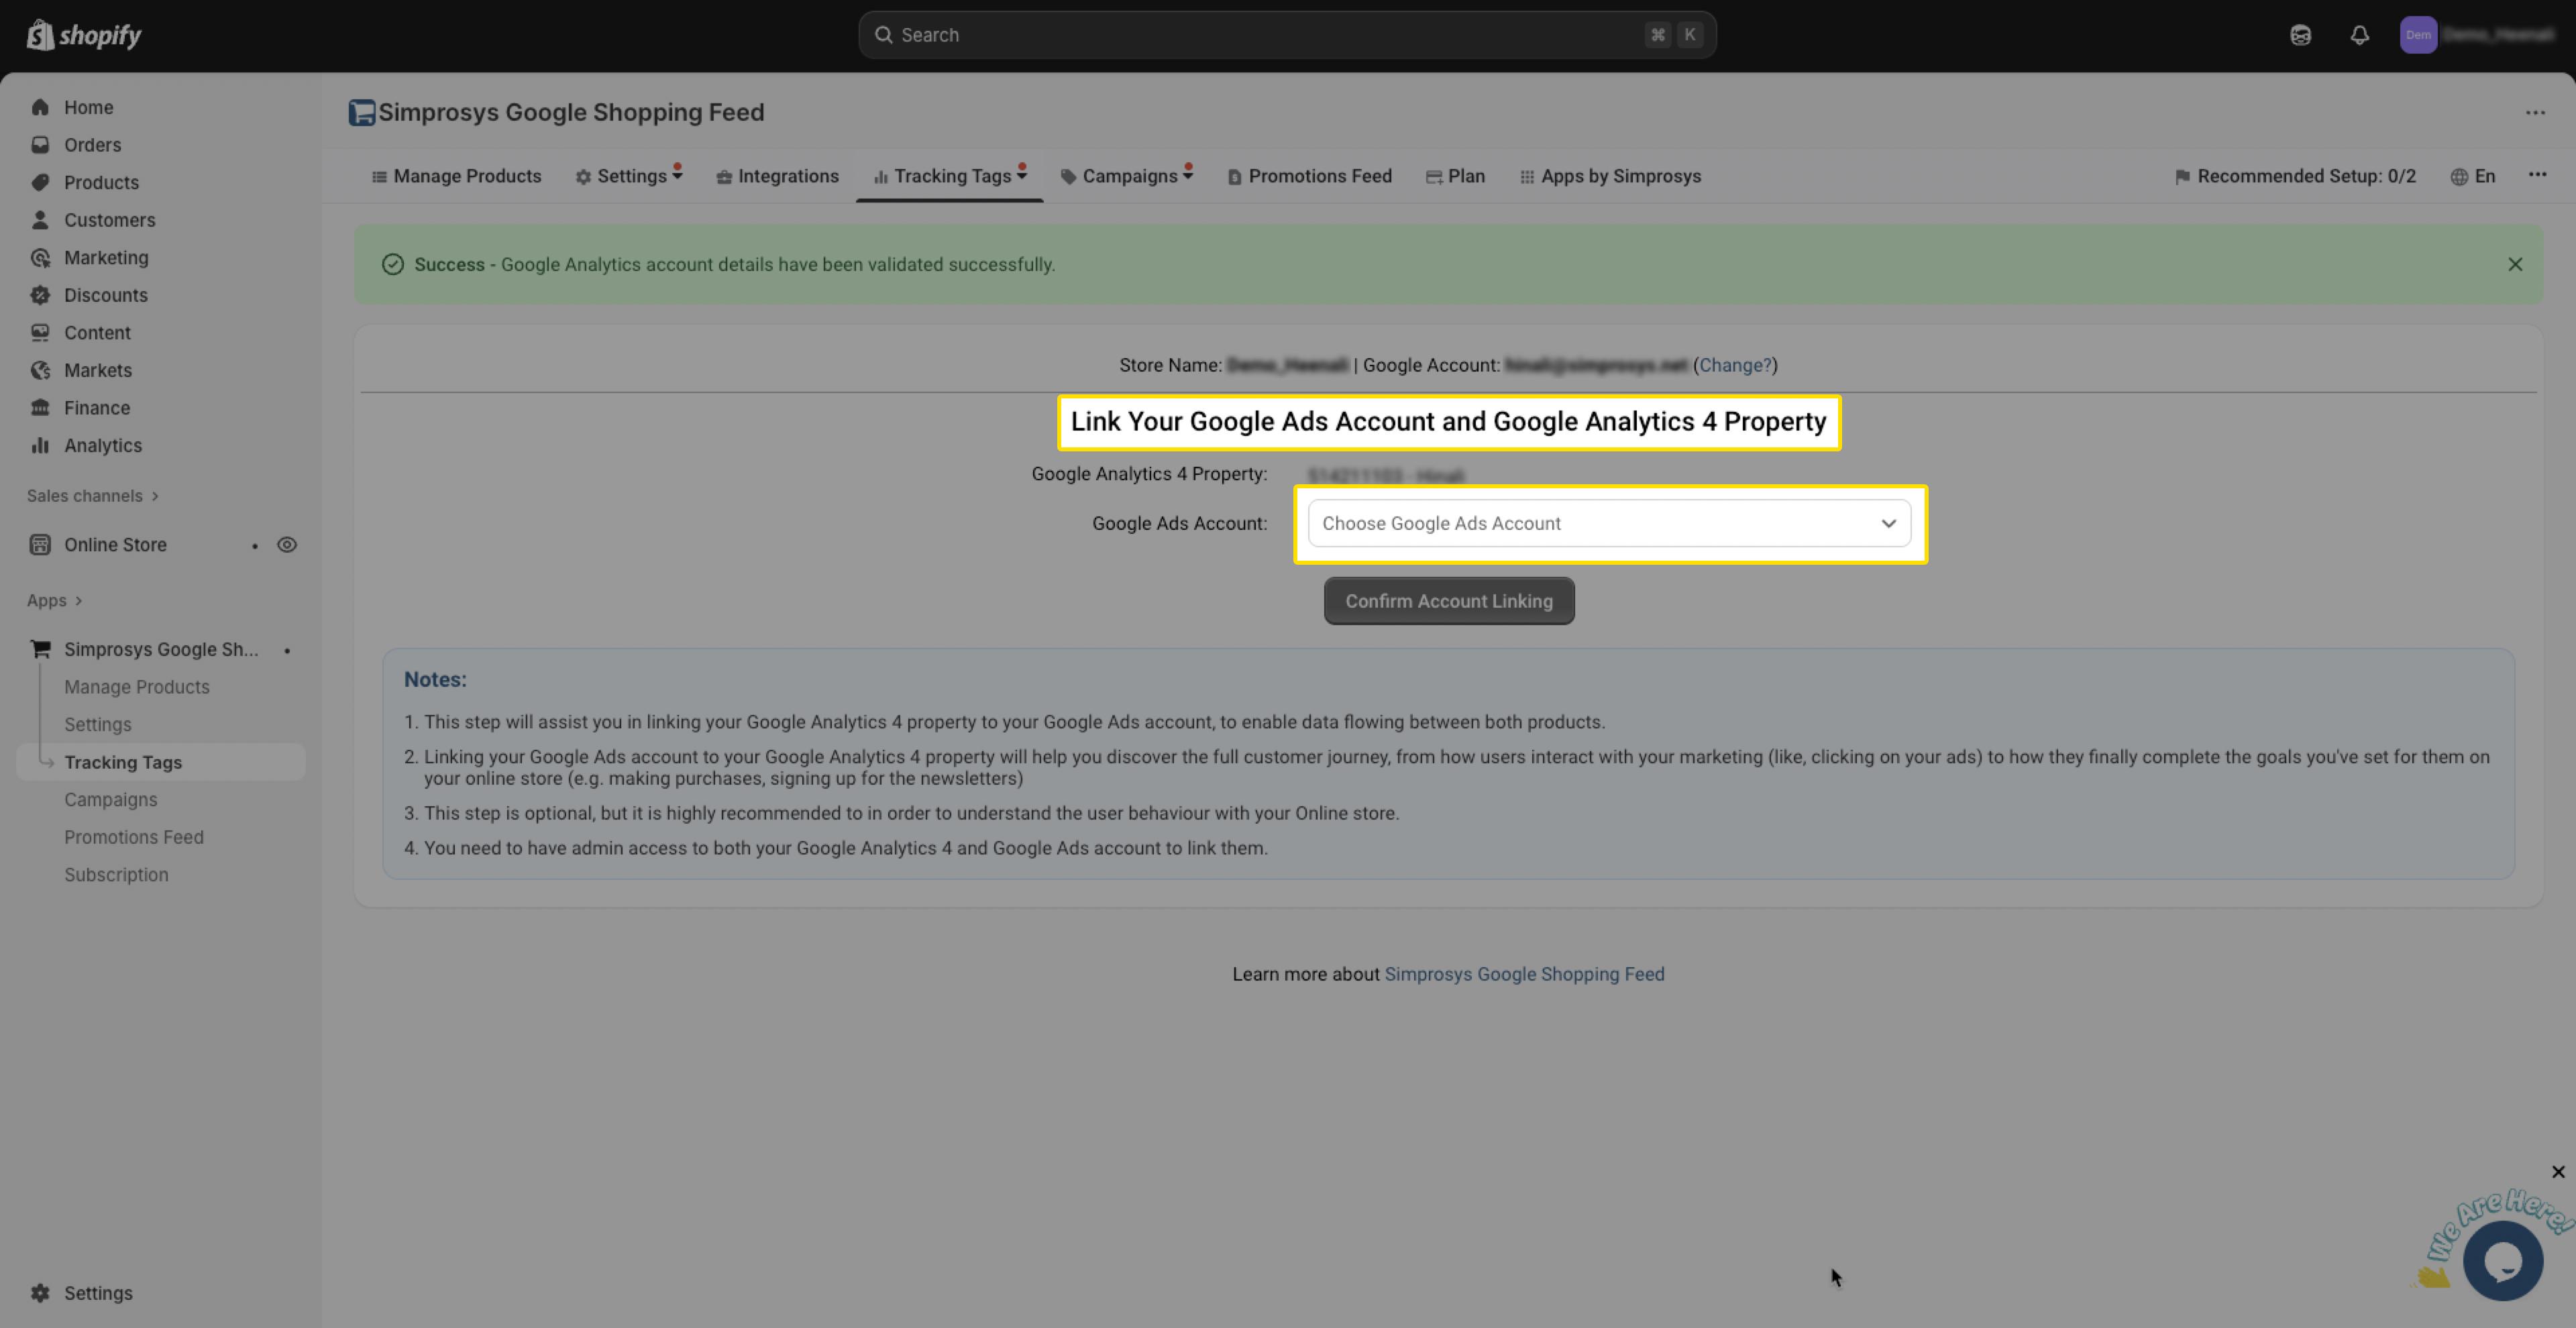Open the Discounts sidebar item

105,295
